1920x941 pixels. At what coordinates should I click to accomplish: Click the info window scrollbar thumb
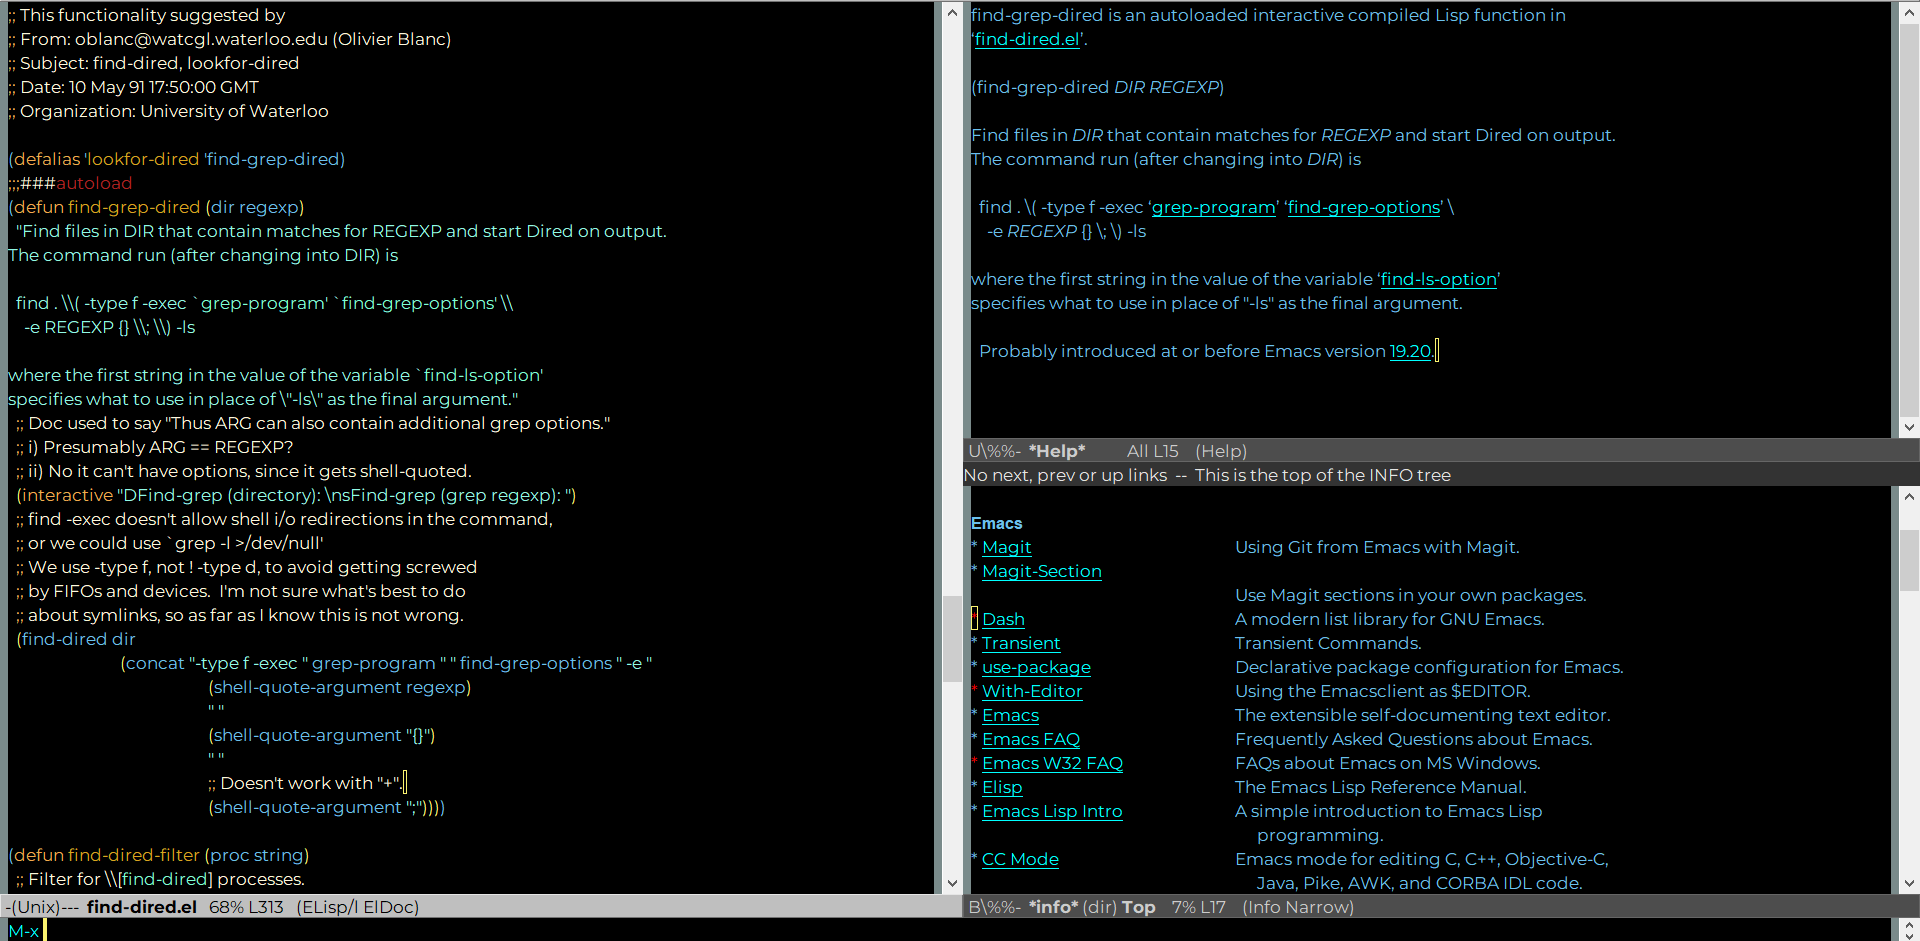(x=1909, y=559)
